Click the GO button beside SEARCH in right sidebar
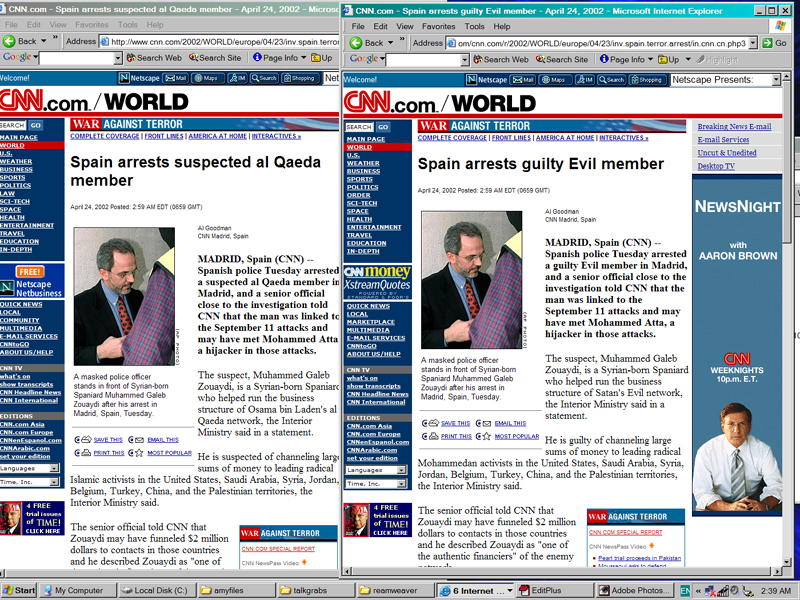The width and height of the screenshot is (800, 600). click(383, 127)
